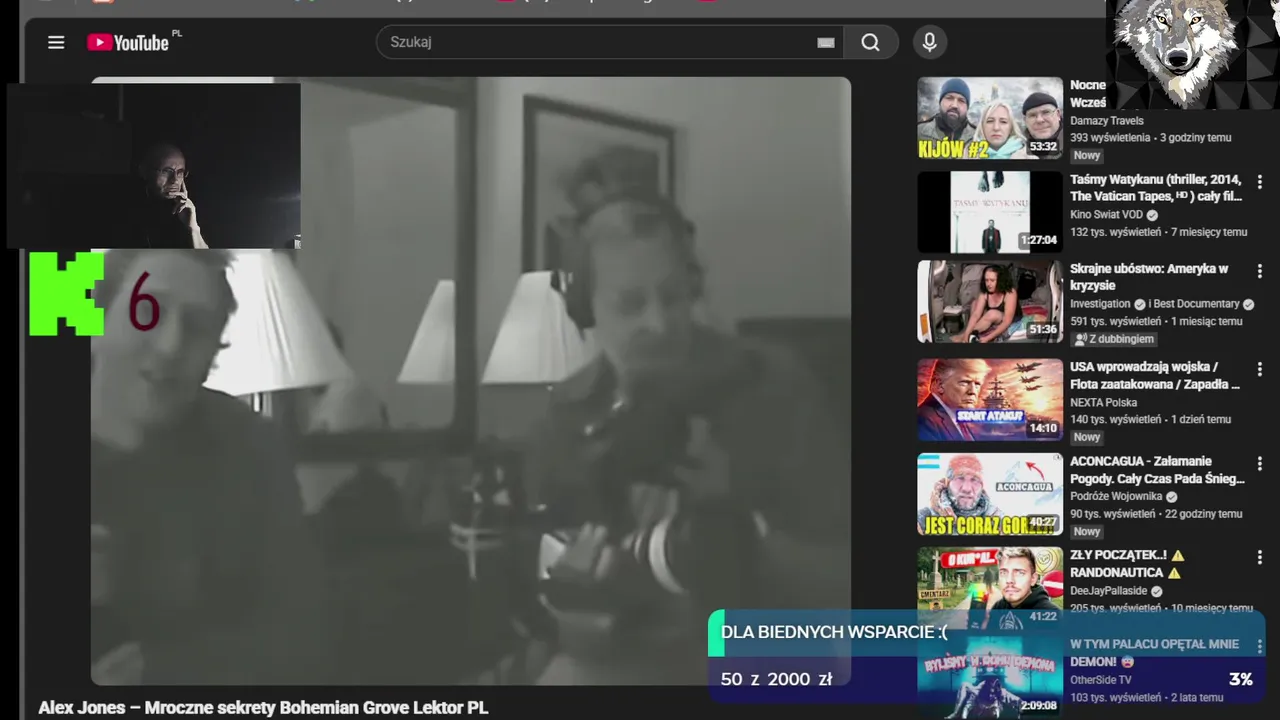
Task: Open the Byliśmy w domu demona thumbnail
Action: click(x=990, y=676)
